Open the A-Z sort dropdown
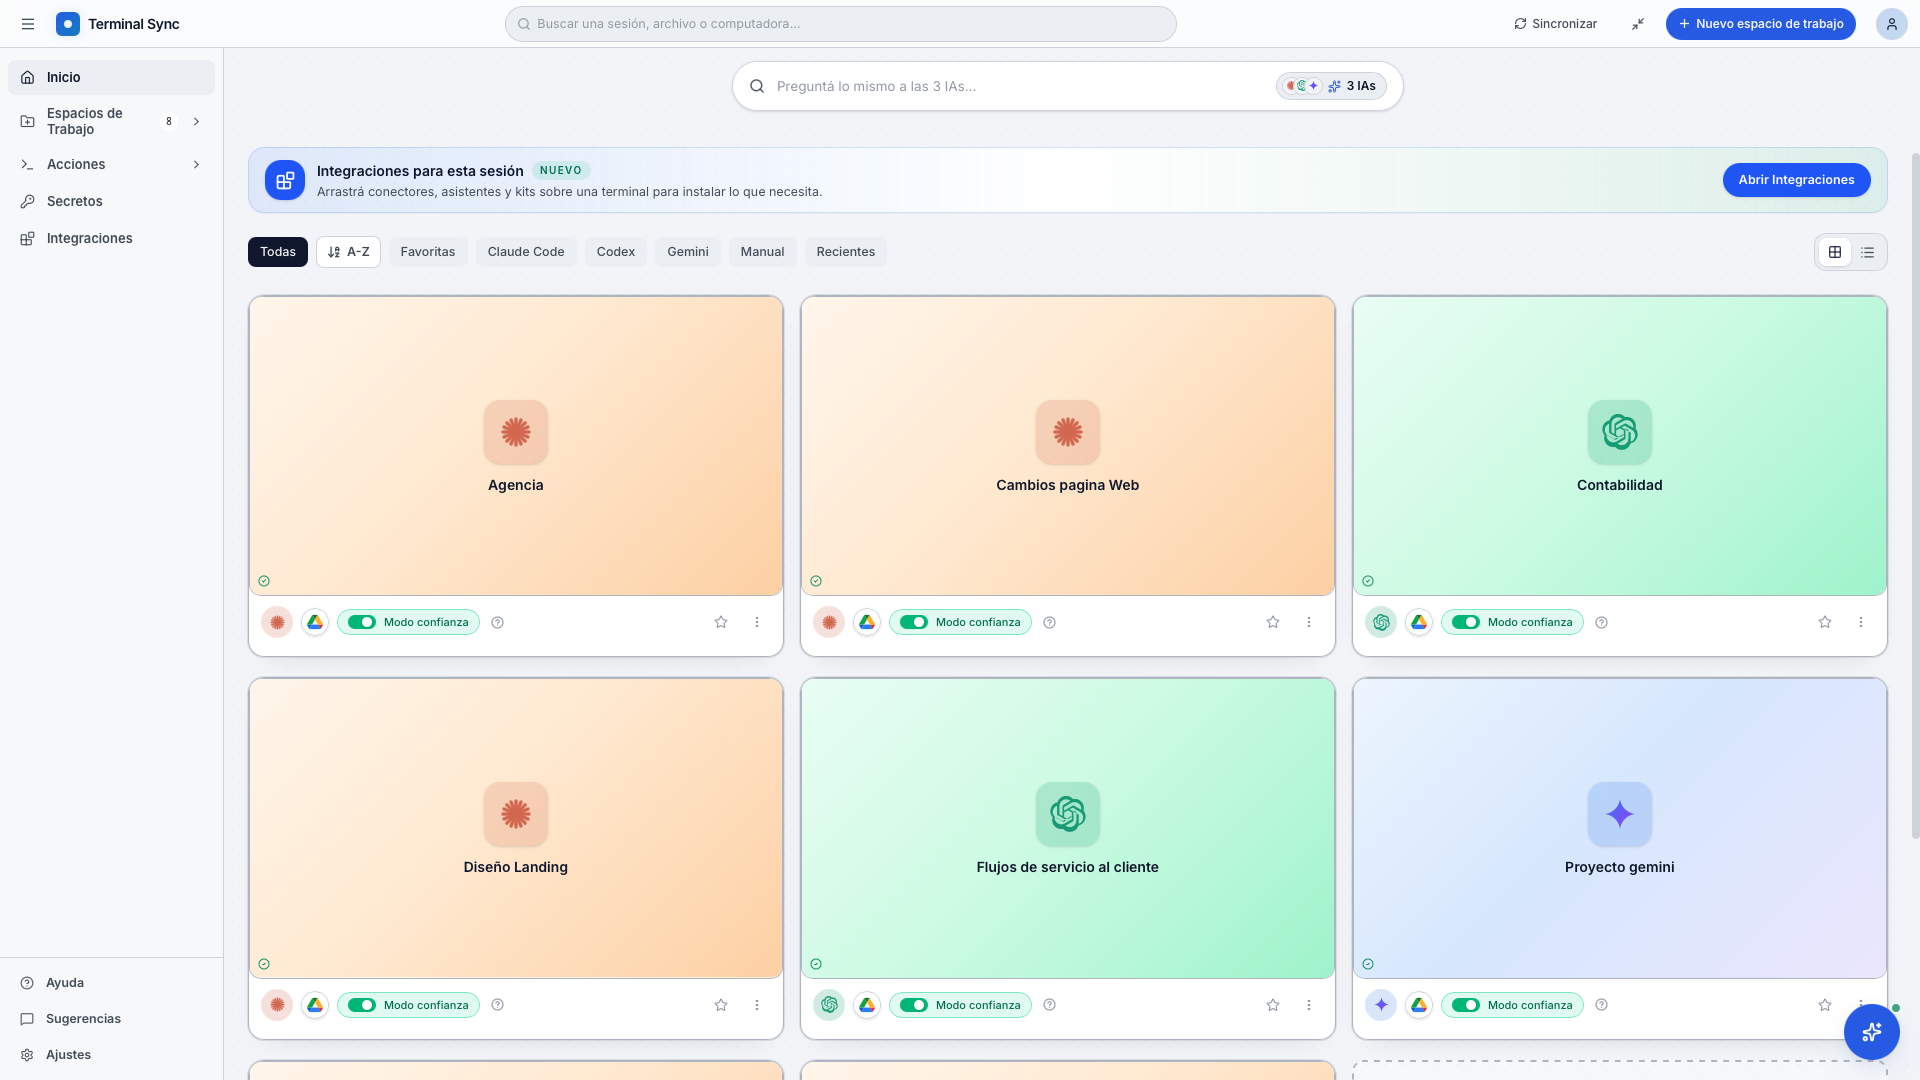 [348, 252]
